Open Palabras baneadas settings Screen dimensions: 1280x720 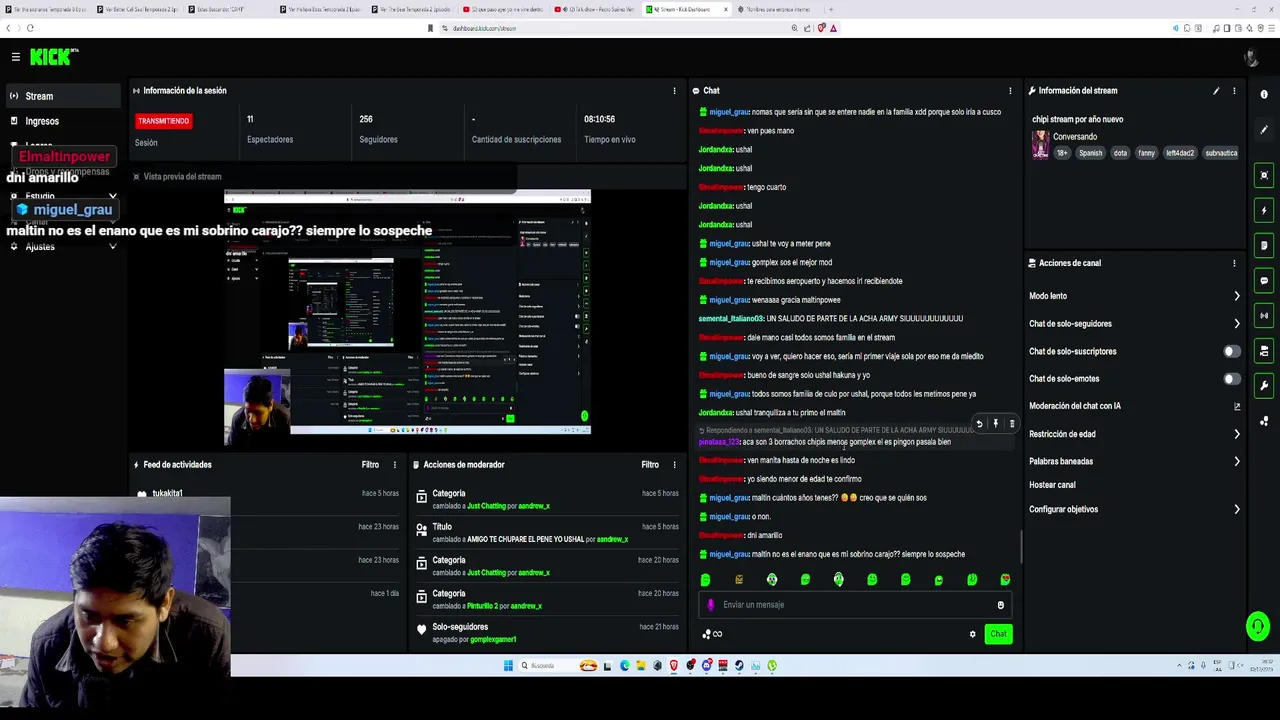[1135, 462]
